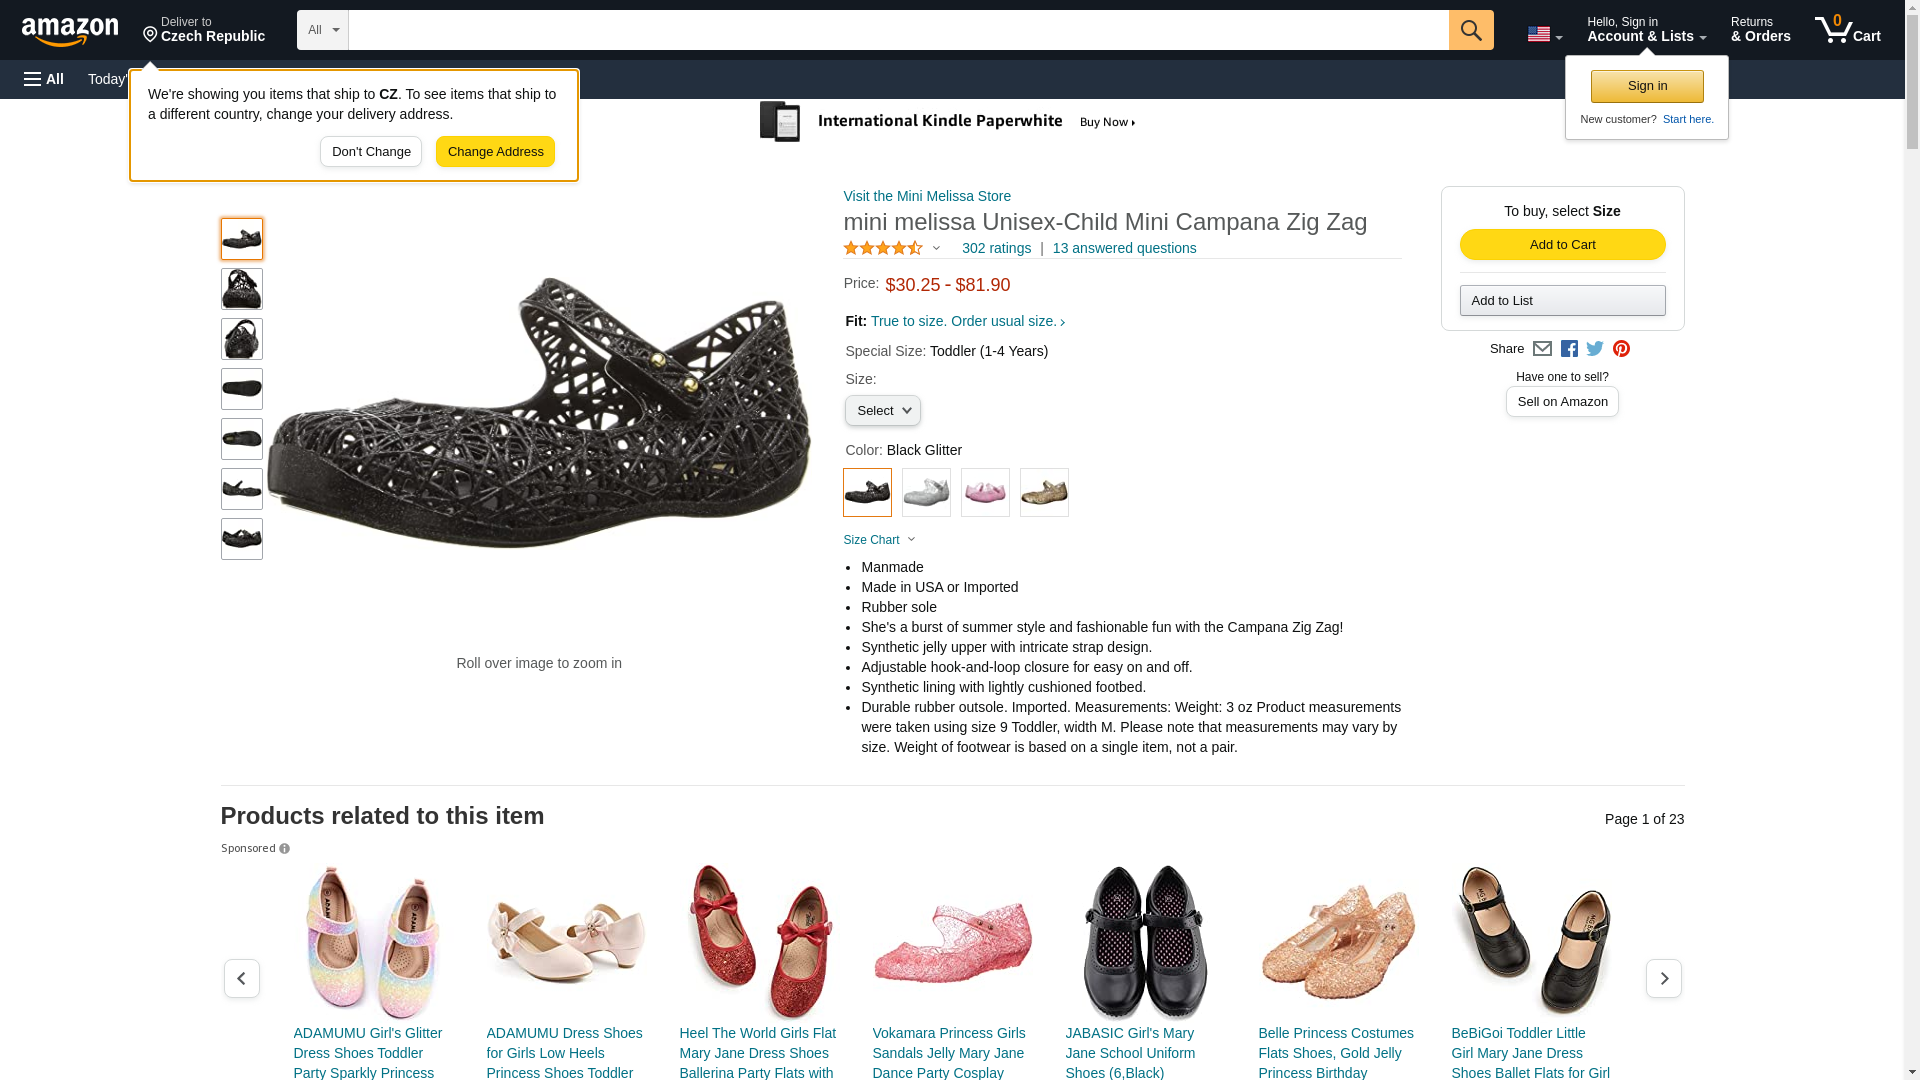Share product via email icon
Viewport: 1920px width, 1080px height.
click(1542, 349)
